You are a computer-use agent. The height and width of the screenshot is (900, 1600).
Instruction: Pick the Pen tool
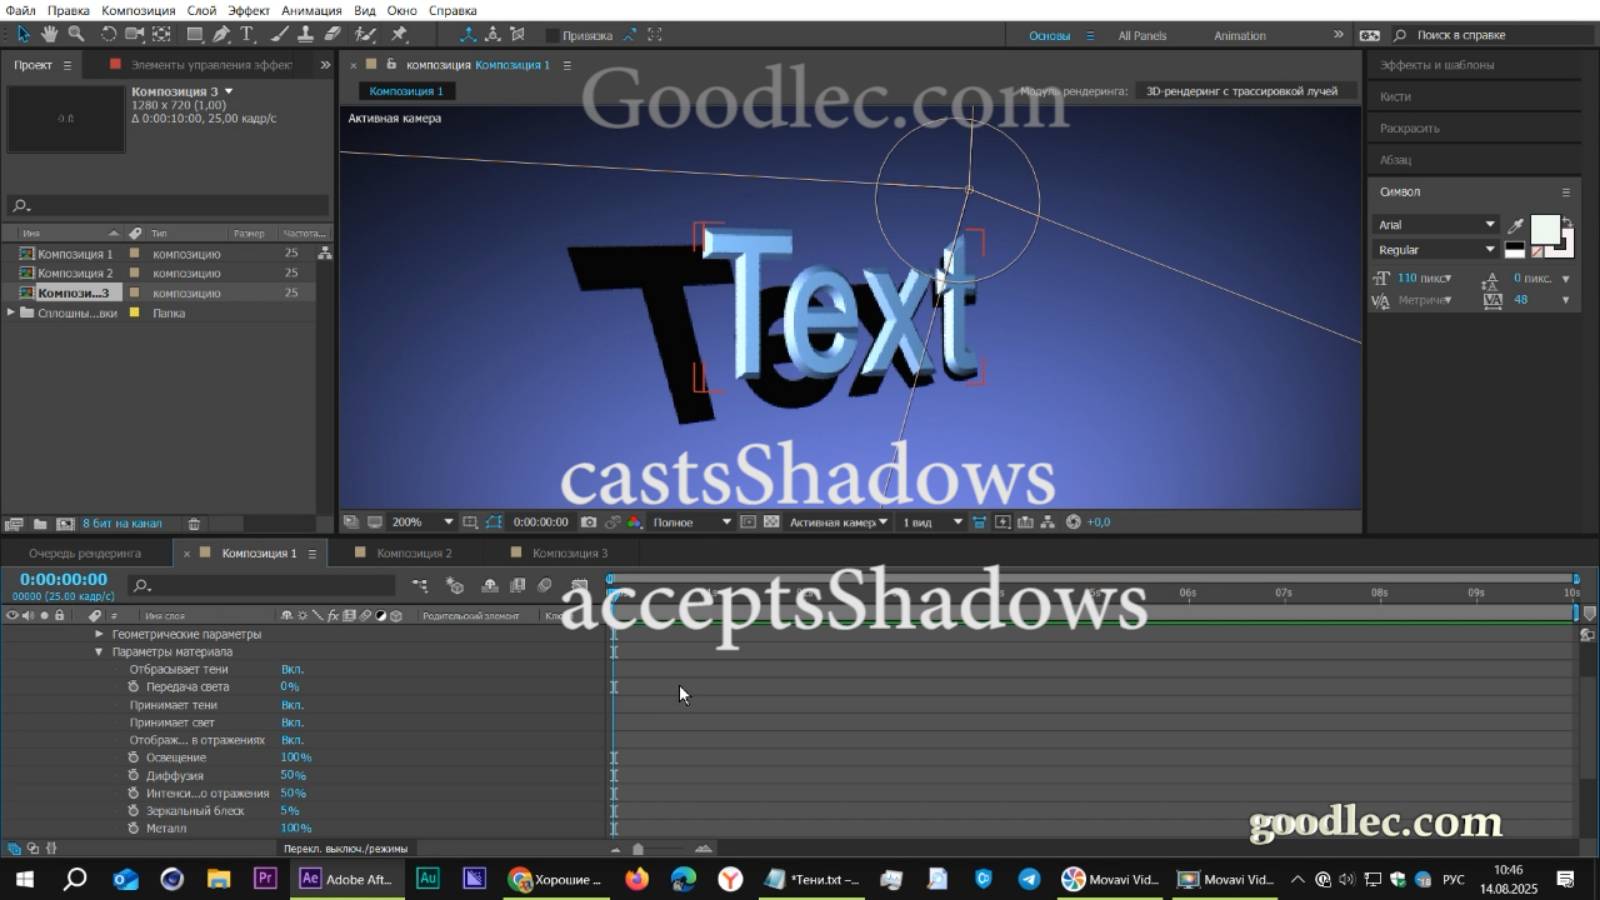click(x=222, y=34)
